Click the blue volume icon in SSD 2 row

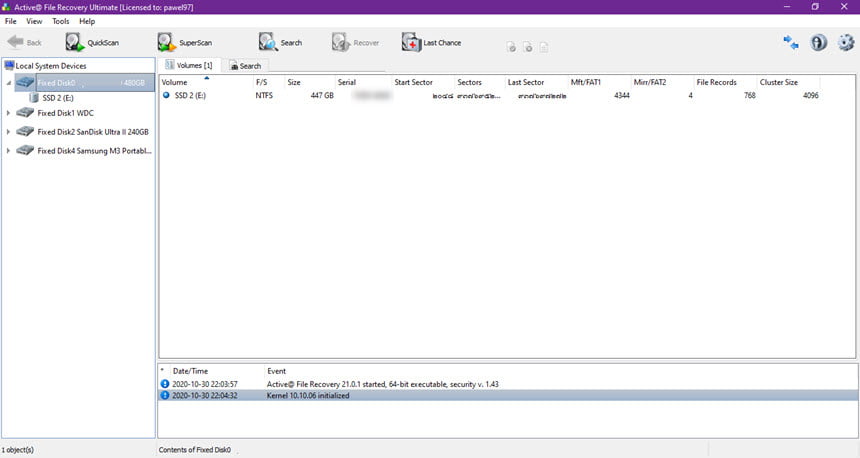point(166,95)
